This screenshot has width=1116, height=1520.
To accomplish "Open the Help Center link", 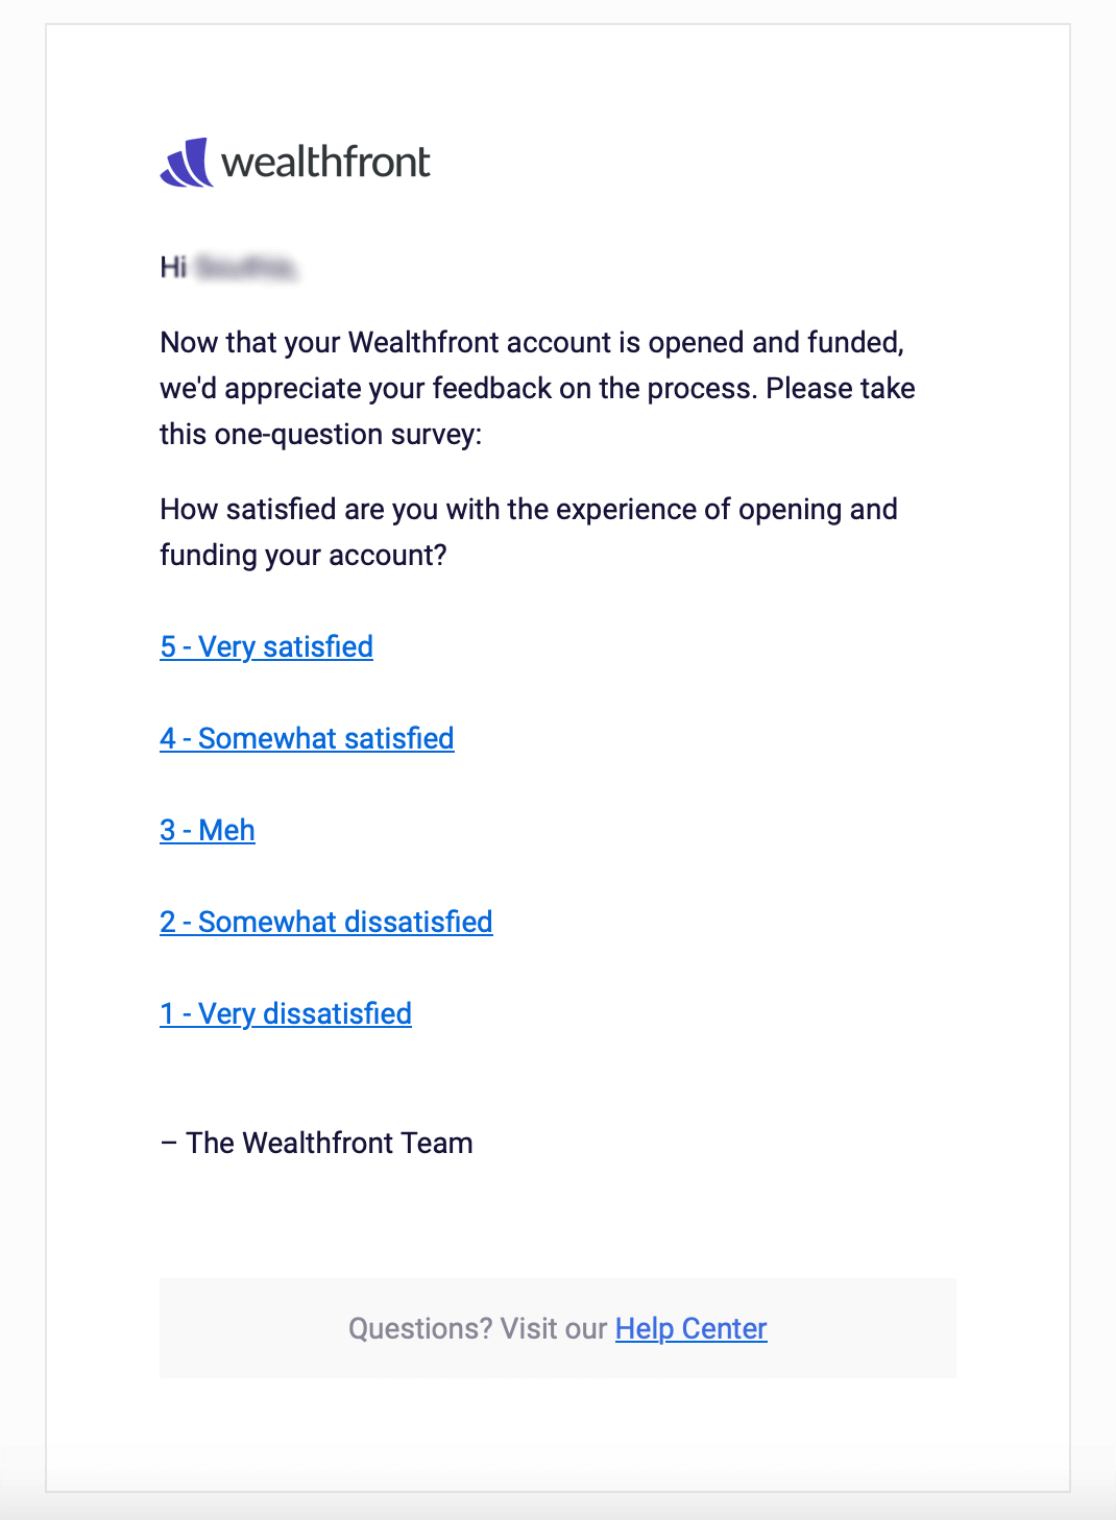I will (691, 1329).
